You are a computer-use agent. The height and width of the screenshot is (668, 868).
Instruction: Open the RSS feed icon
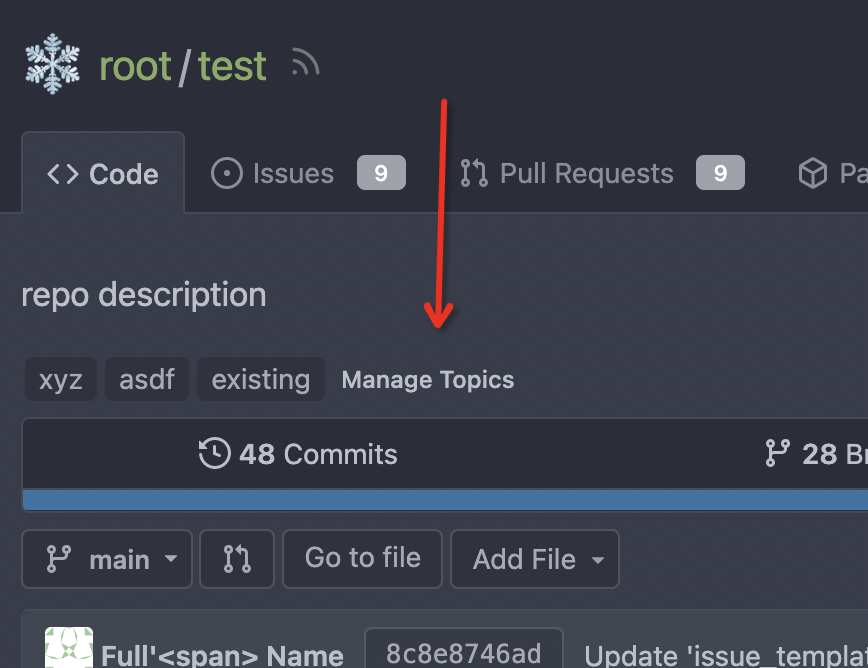coord(306,61)
